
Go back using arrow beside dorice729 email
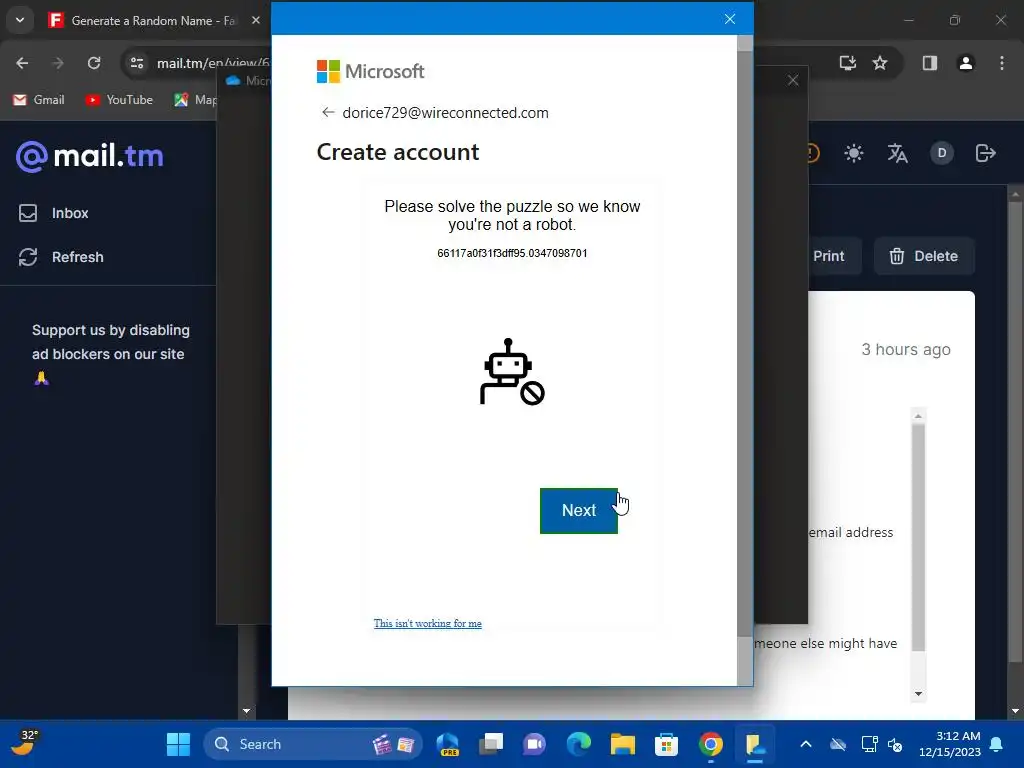coord(328,112)
